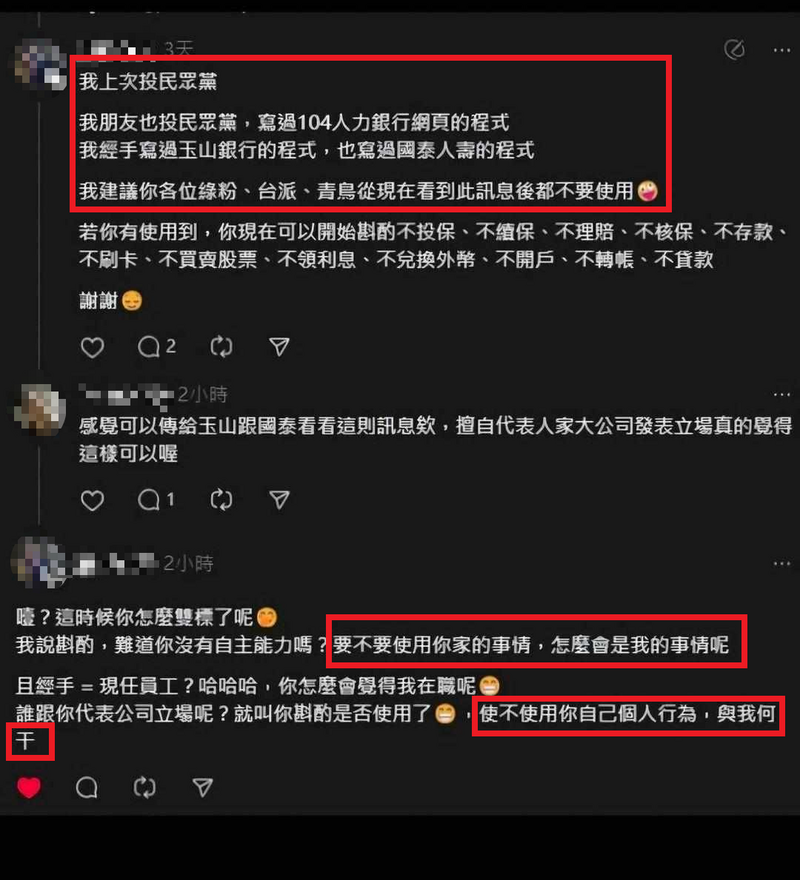Unlike the last comment with red heart
Screen dimensions: 800x880
[x=29, y=787]
